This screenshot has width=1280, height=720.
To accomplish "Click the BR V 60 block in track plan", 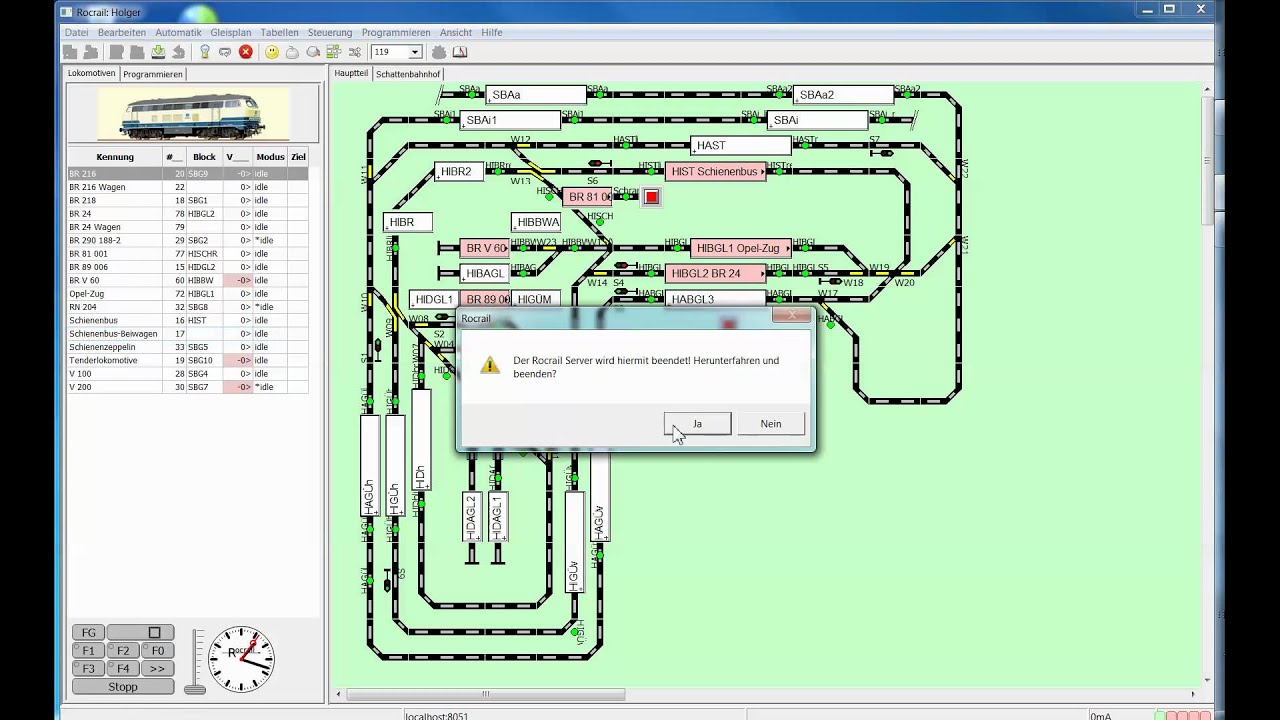I will 487,248.
